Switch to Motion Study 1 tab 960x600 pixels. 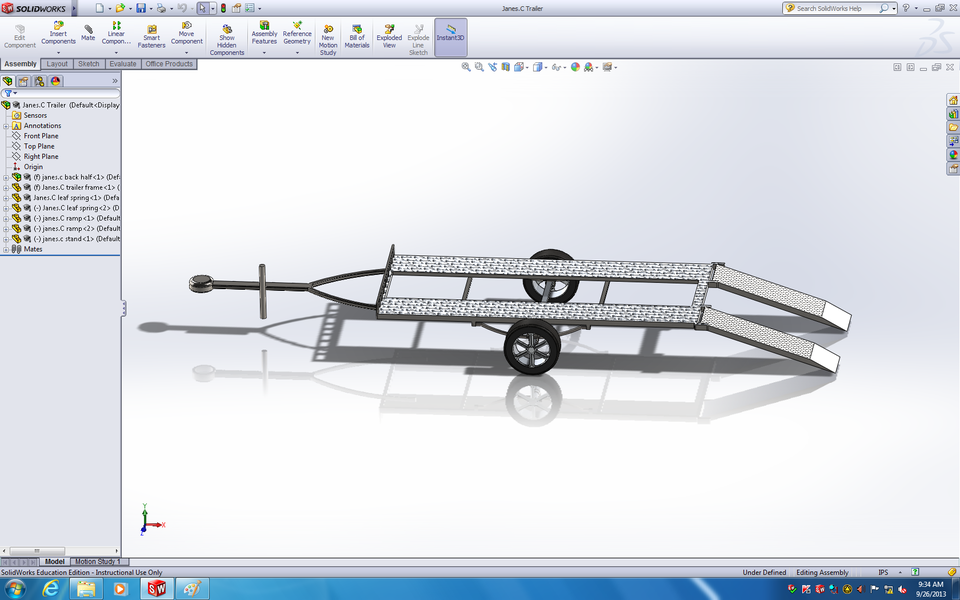(98, 561)
